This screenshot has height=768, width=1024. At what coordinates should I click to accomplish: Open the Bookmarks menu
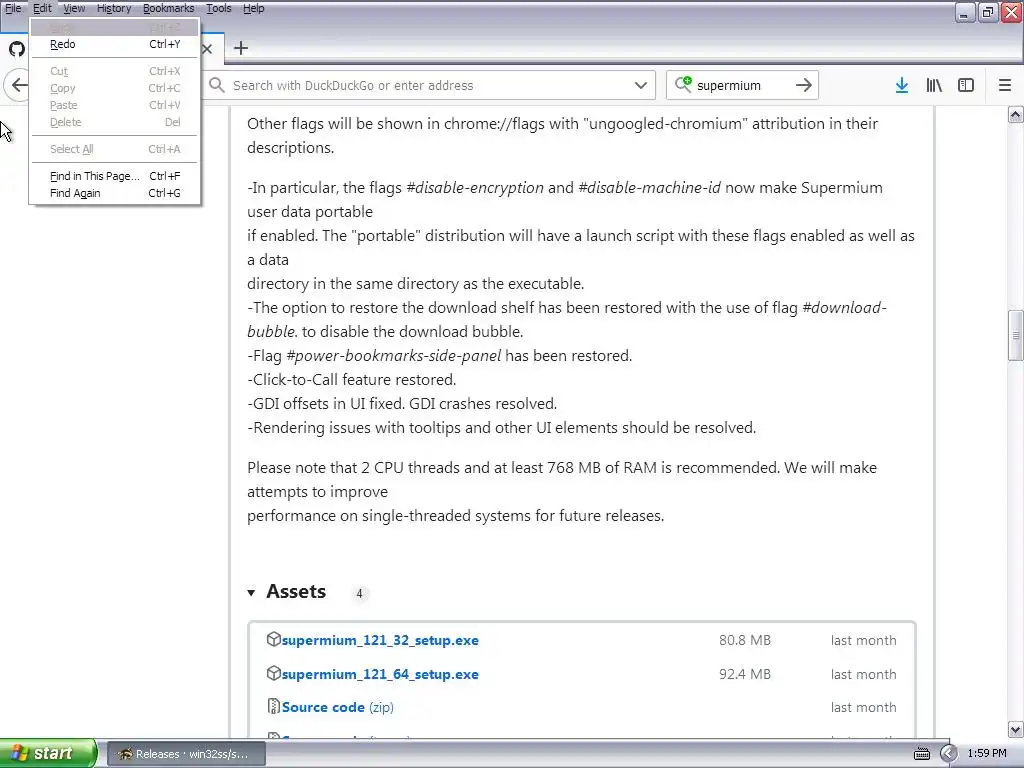[x=168, y=8]
